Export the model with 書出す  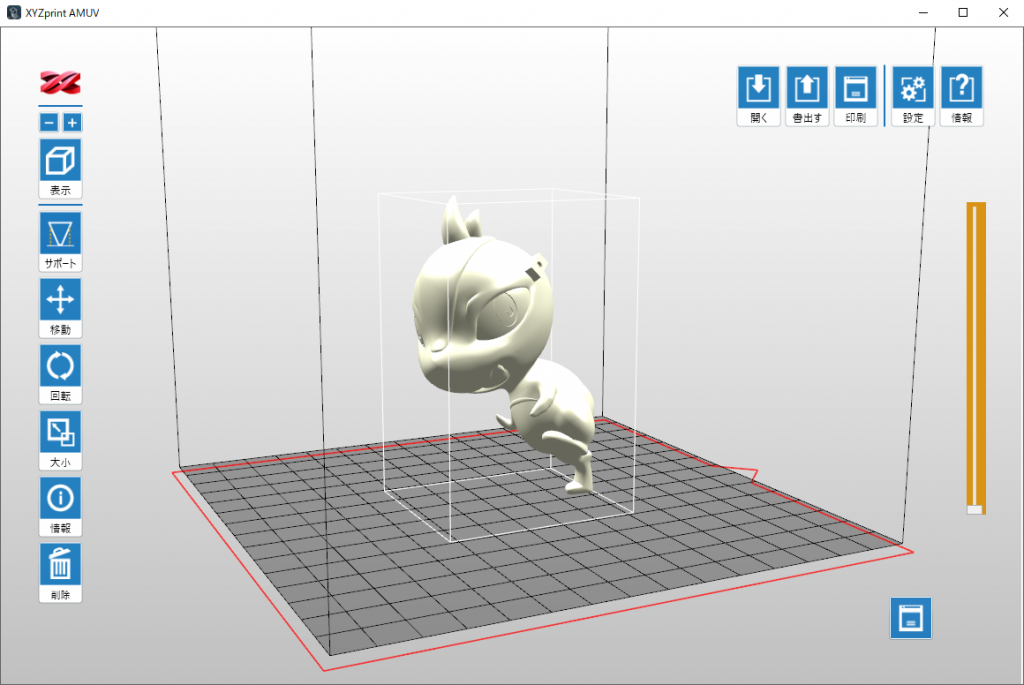click(807, 96)
